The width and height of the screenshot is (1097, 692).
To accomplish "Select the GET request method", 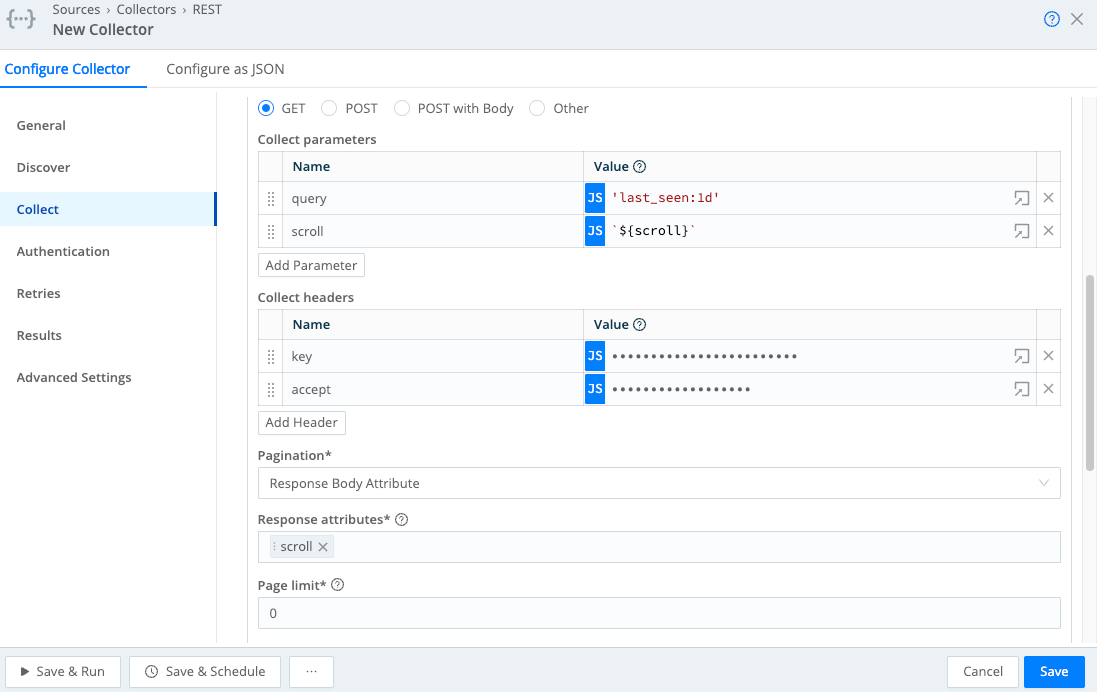I will pyautogui.click(x=263, y=107).
